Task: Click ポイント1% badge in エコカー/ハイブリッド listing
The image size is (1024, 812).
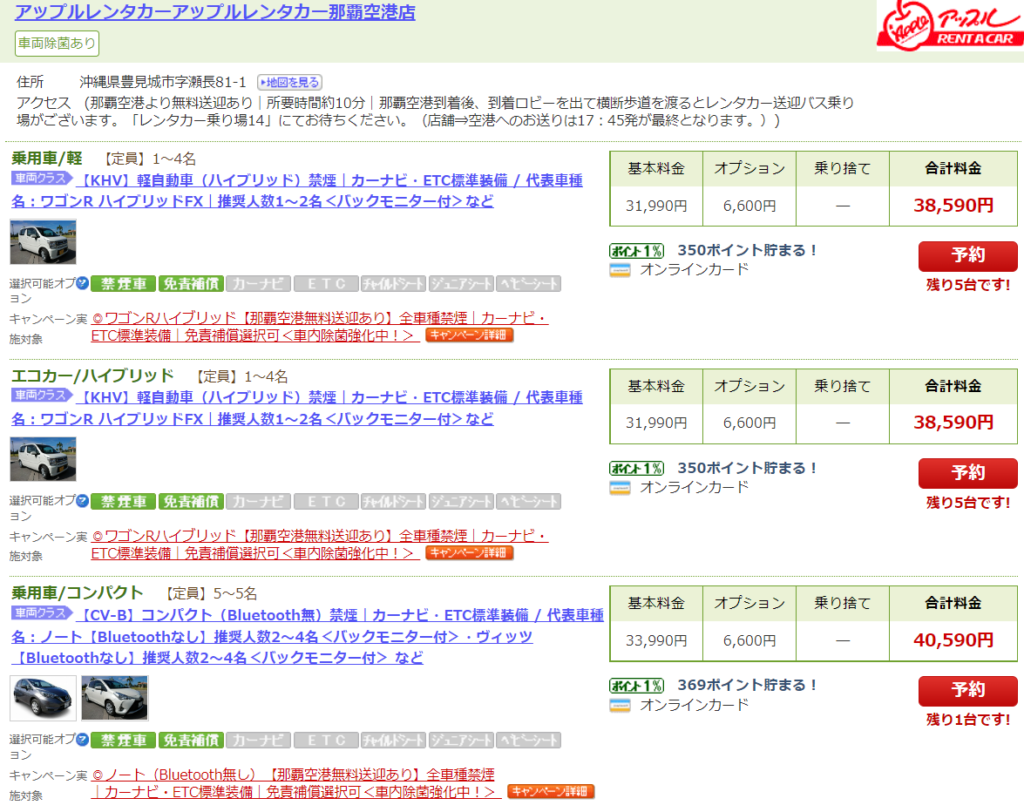Action: [x=637, y=468]
